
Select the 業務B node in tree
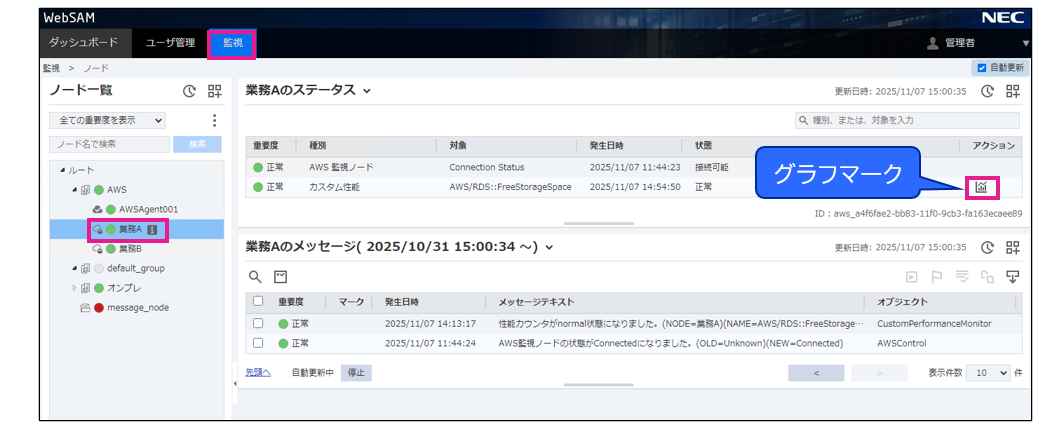(130, 248)
